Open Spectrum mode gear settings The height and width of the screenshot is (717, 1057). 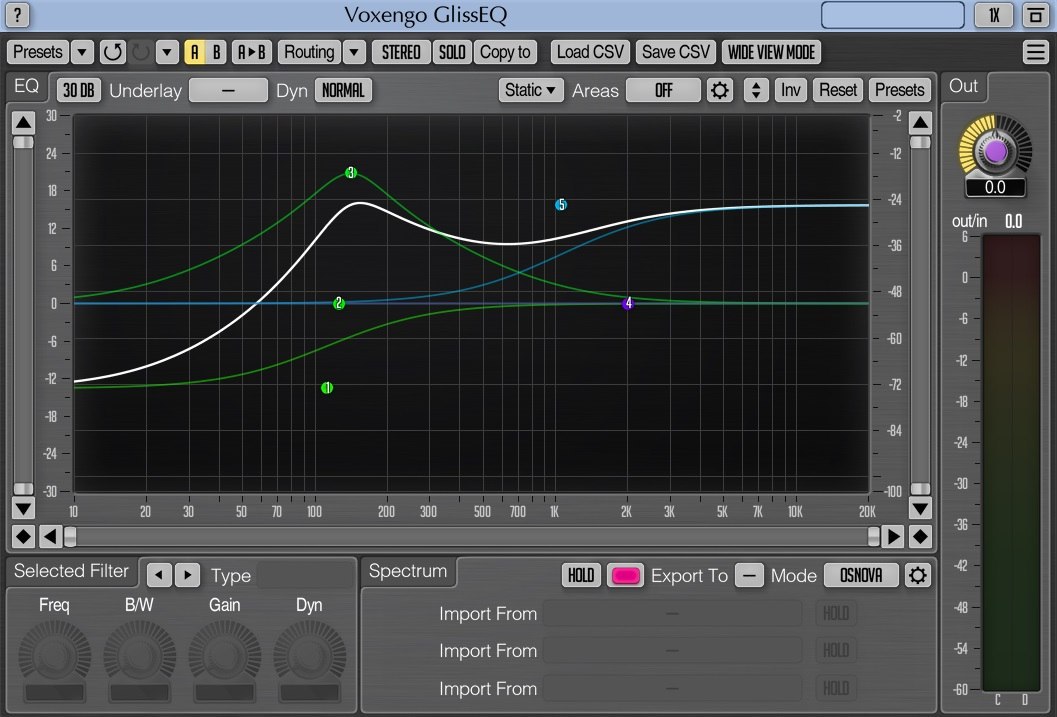(x=917, y=575)
